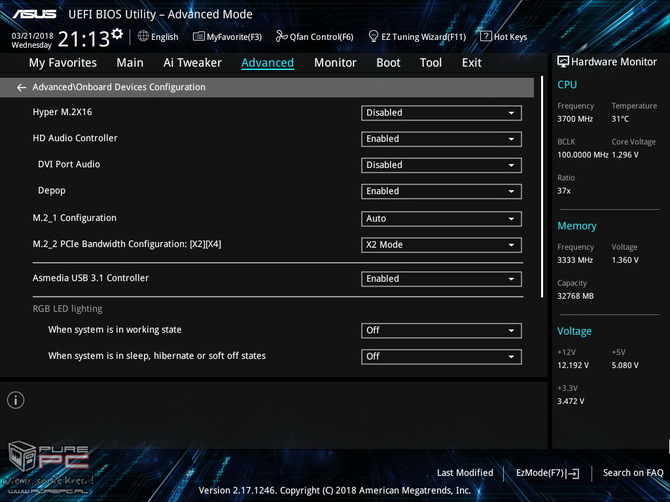Image resolution: width=670 pixels, height=502 pixels.
Task: Click the info icon at bottom left
Action: [16, 400]
